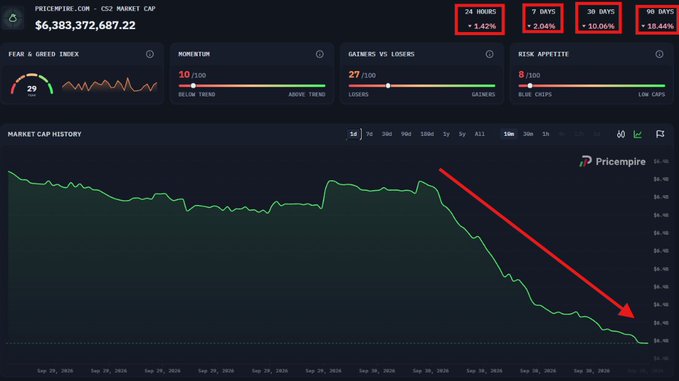Screen dimensions: 679x381
Task: Open Gainers vs Losers info icon
Action: [489, 54]
